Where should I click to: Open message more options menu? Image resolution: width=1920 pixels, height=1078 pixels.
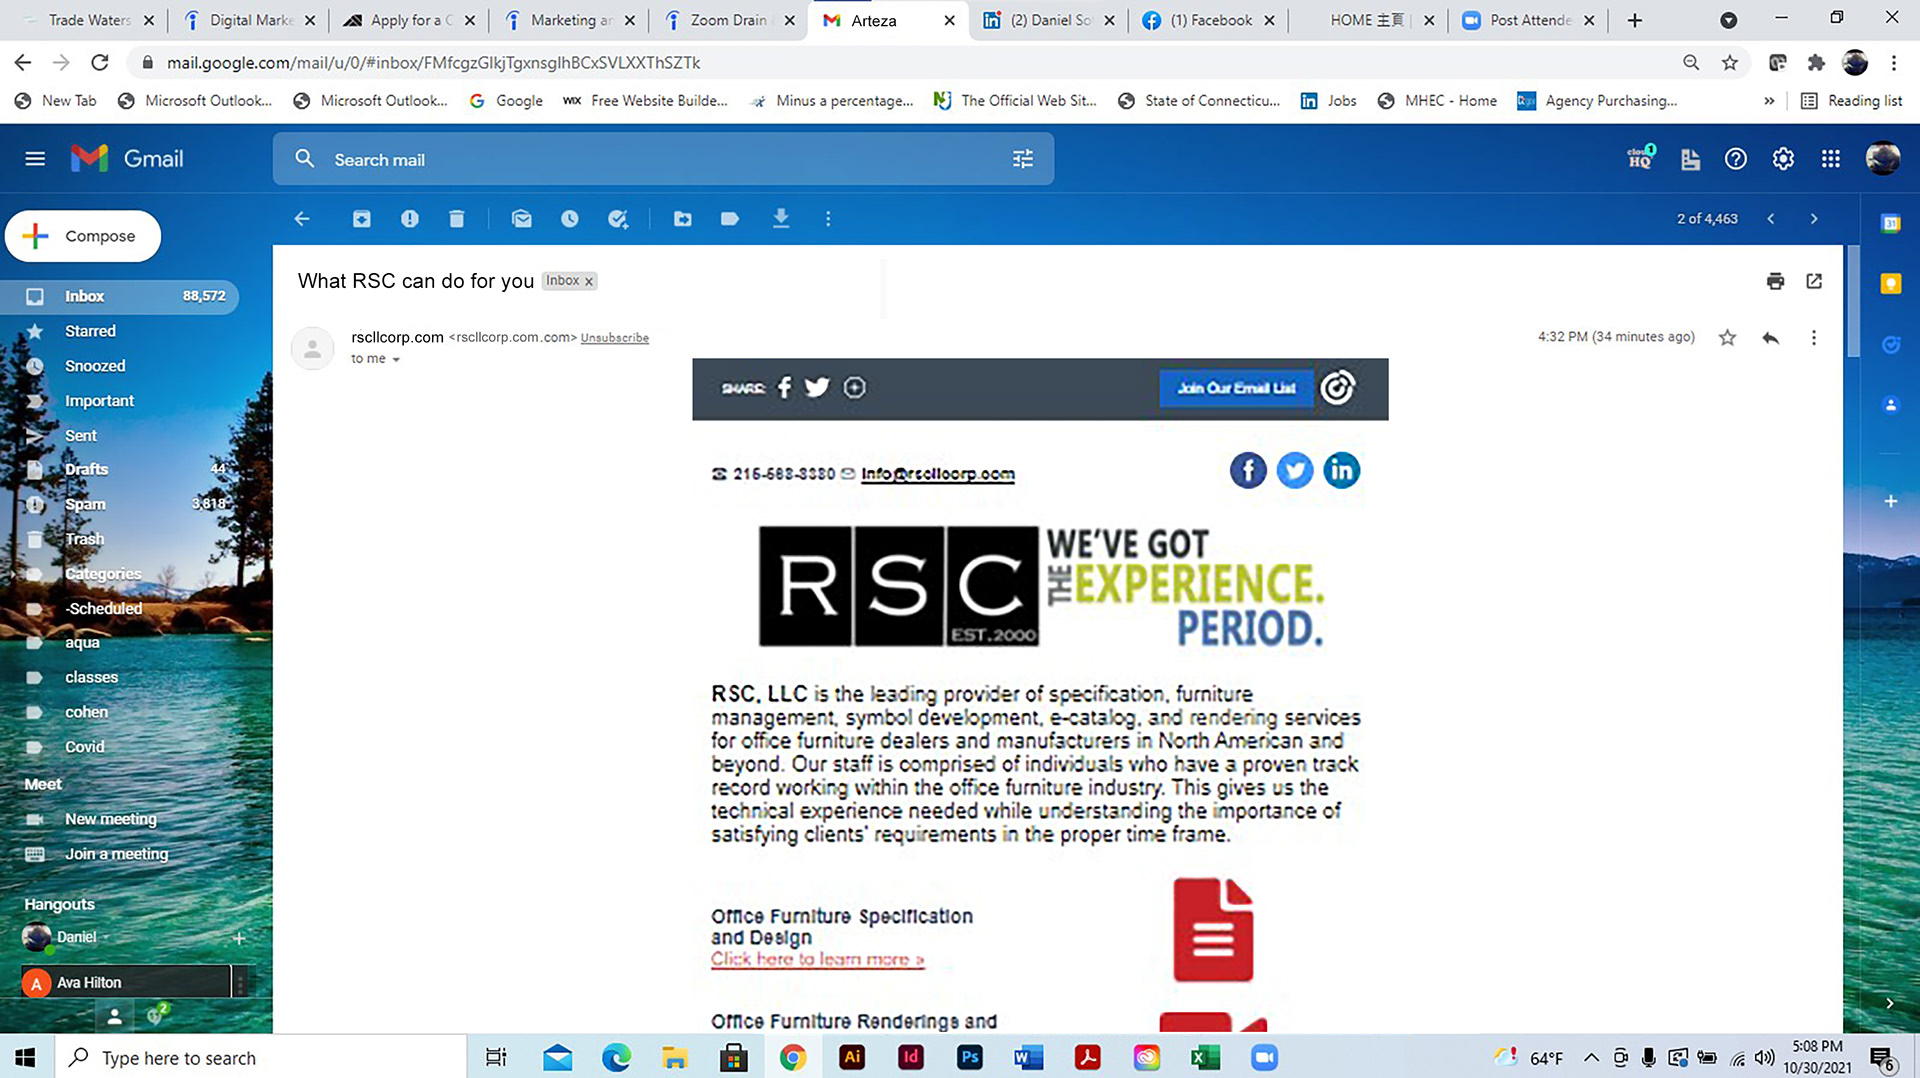point(1814,338)
